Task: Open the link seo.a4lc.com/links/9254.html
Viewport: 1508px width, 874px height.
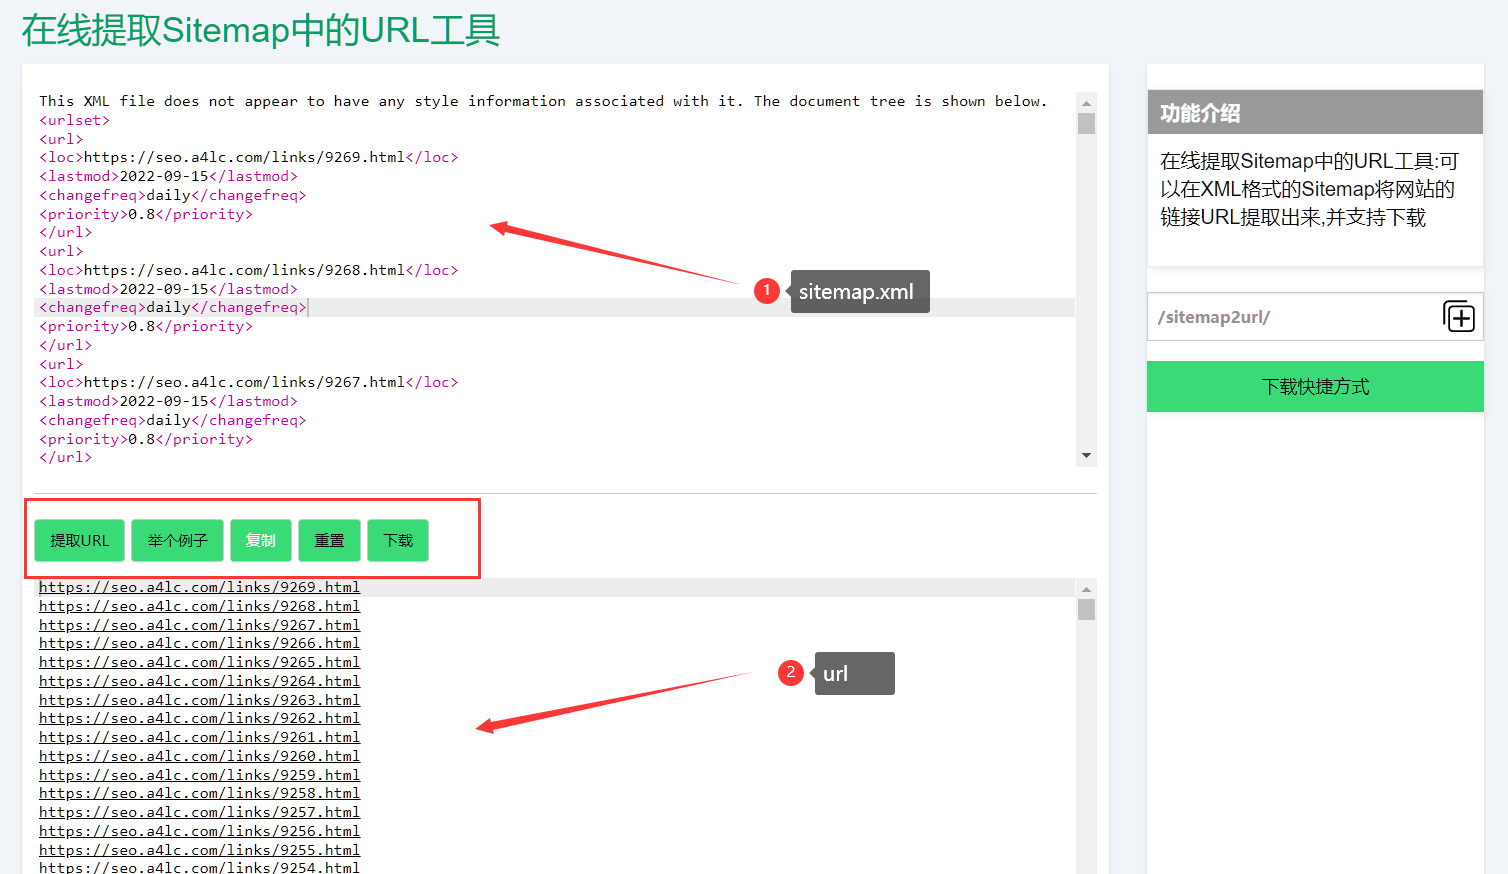Action: pos(199,868)
